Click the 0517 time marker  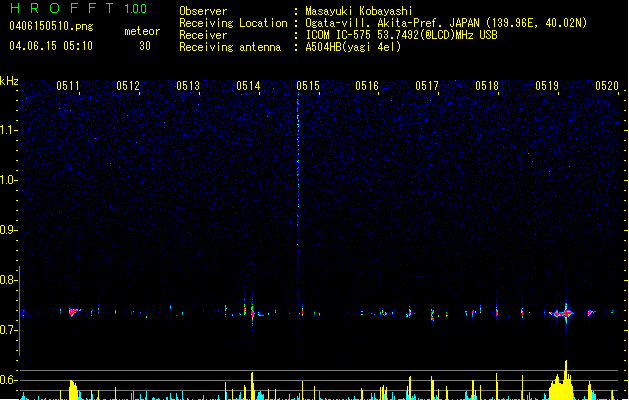(x=427, y=86)
